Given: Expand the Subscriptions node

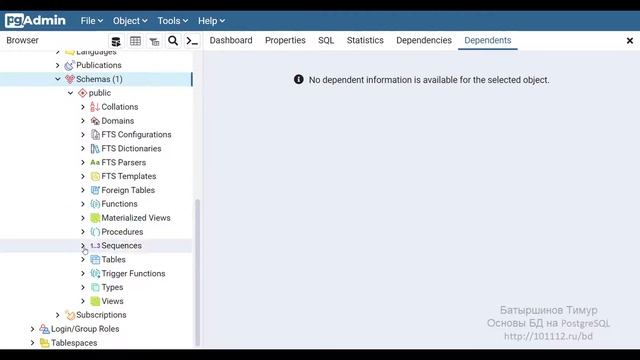Looking at the screenshot, I should pos(58,315).
